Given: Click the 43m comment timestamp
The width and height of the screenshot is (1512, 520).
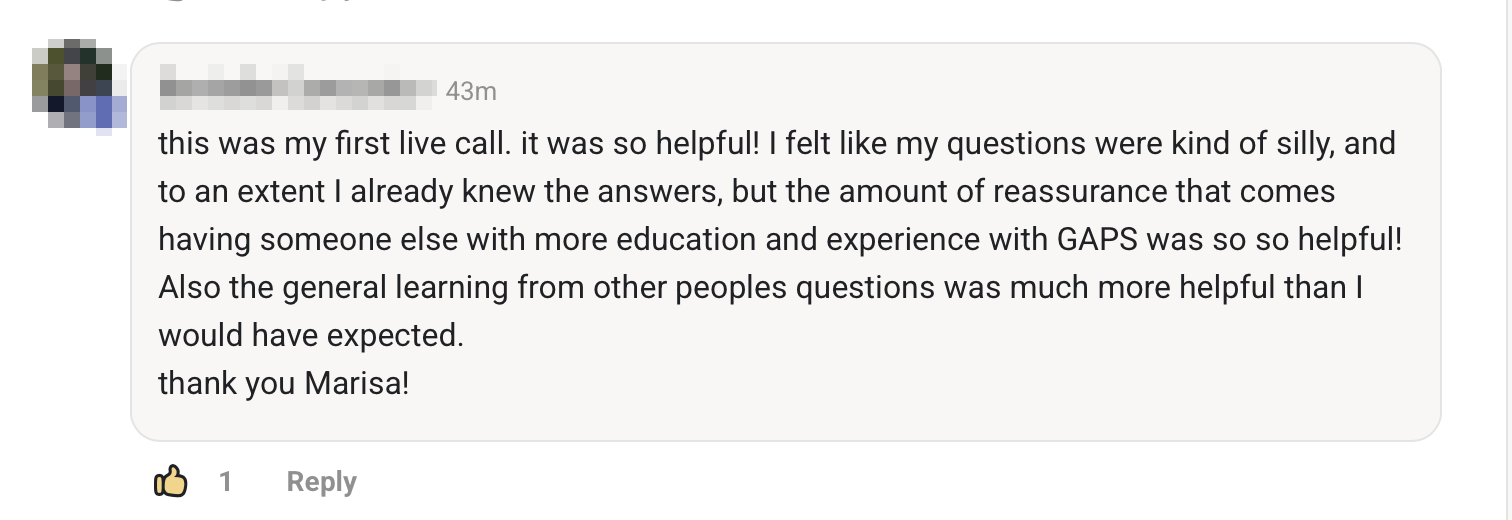Looking at the screenshot, I should tap(471, 91).
